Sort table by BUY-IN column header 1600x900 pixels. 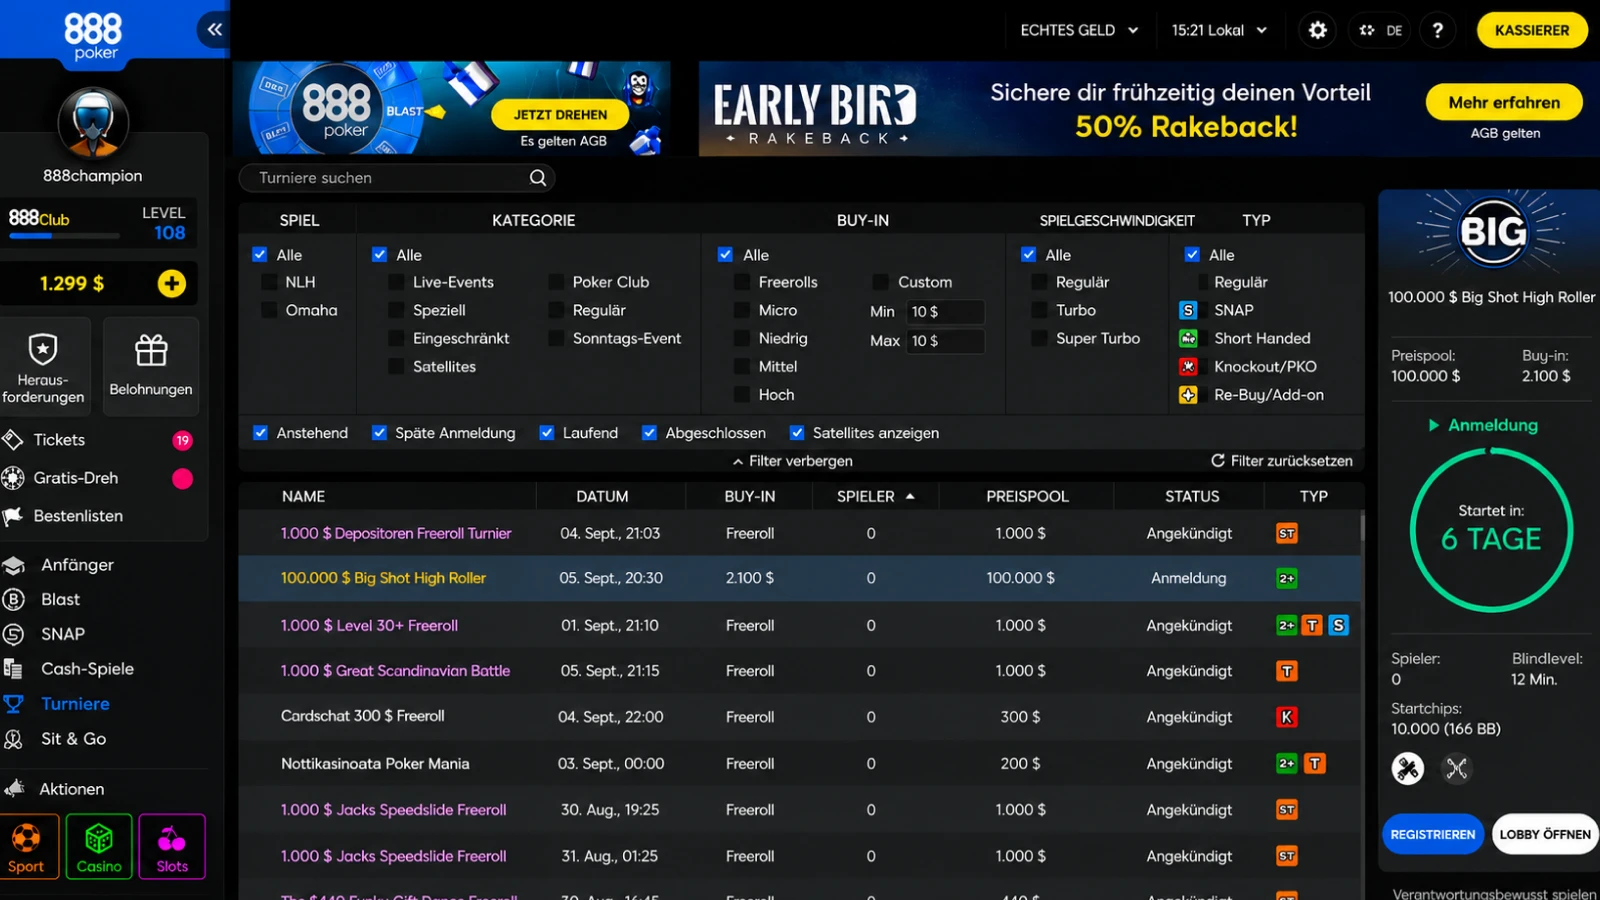(750, 496)
